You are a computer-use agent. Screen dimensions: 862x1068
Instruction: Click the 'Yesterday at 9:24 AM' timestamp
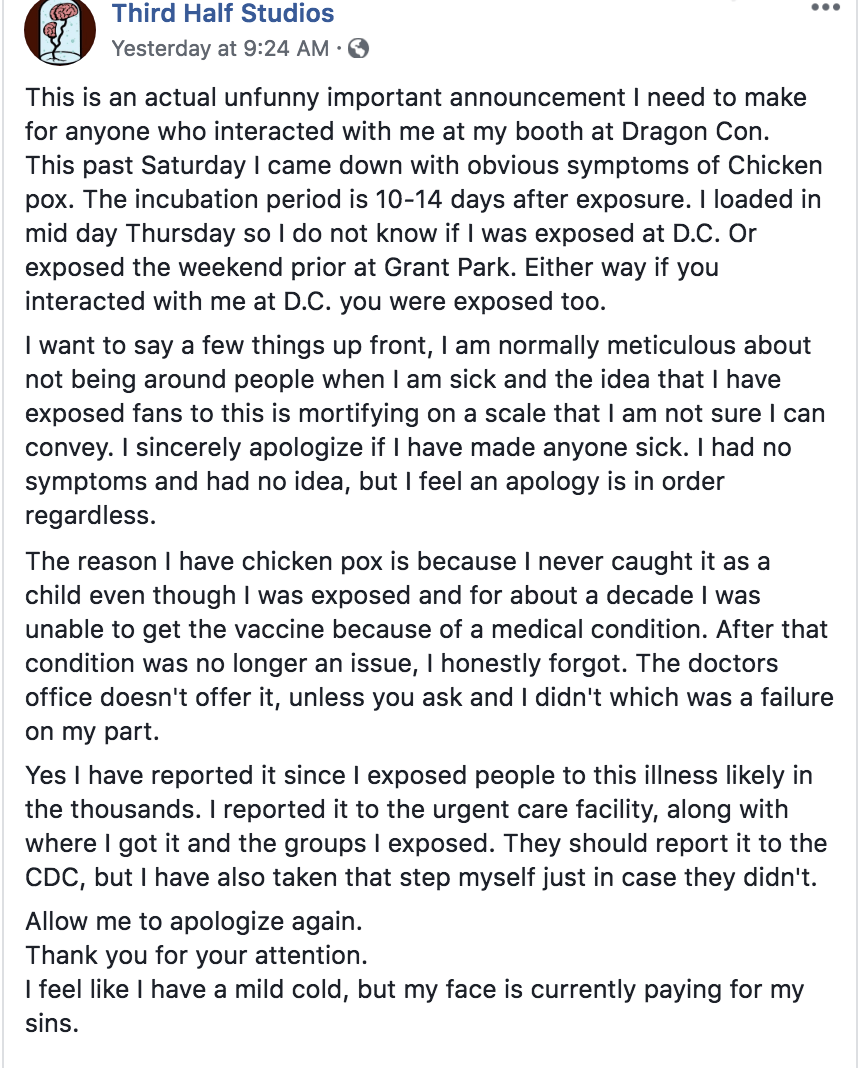point(220,47)
